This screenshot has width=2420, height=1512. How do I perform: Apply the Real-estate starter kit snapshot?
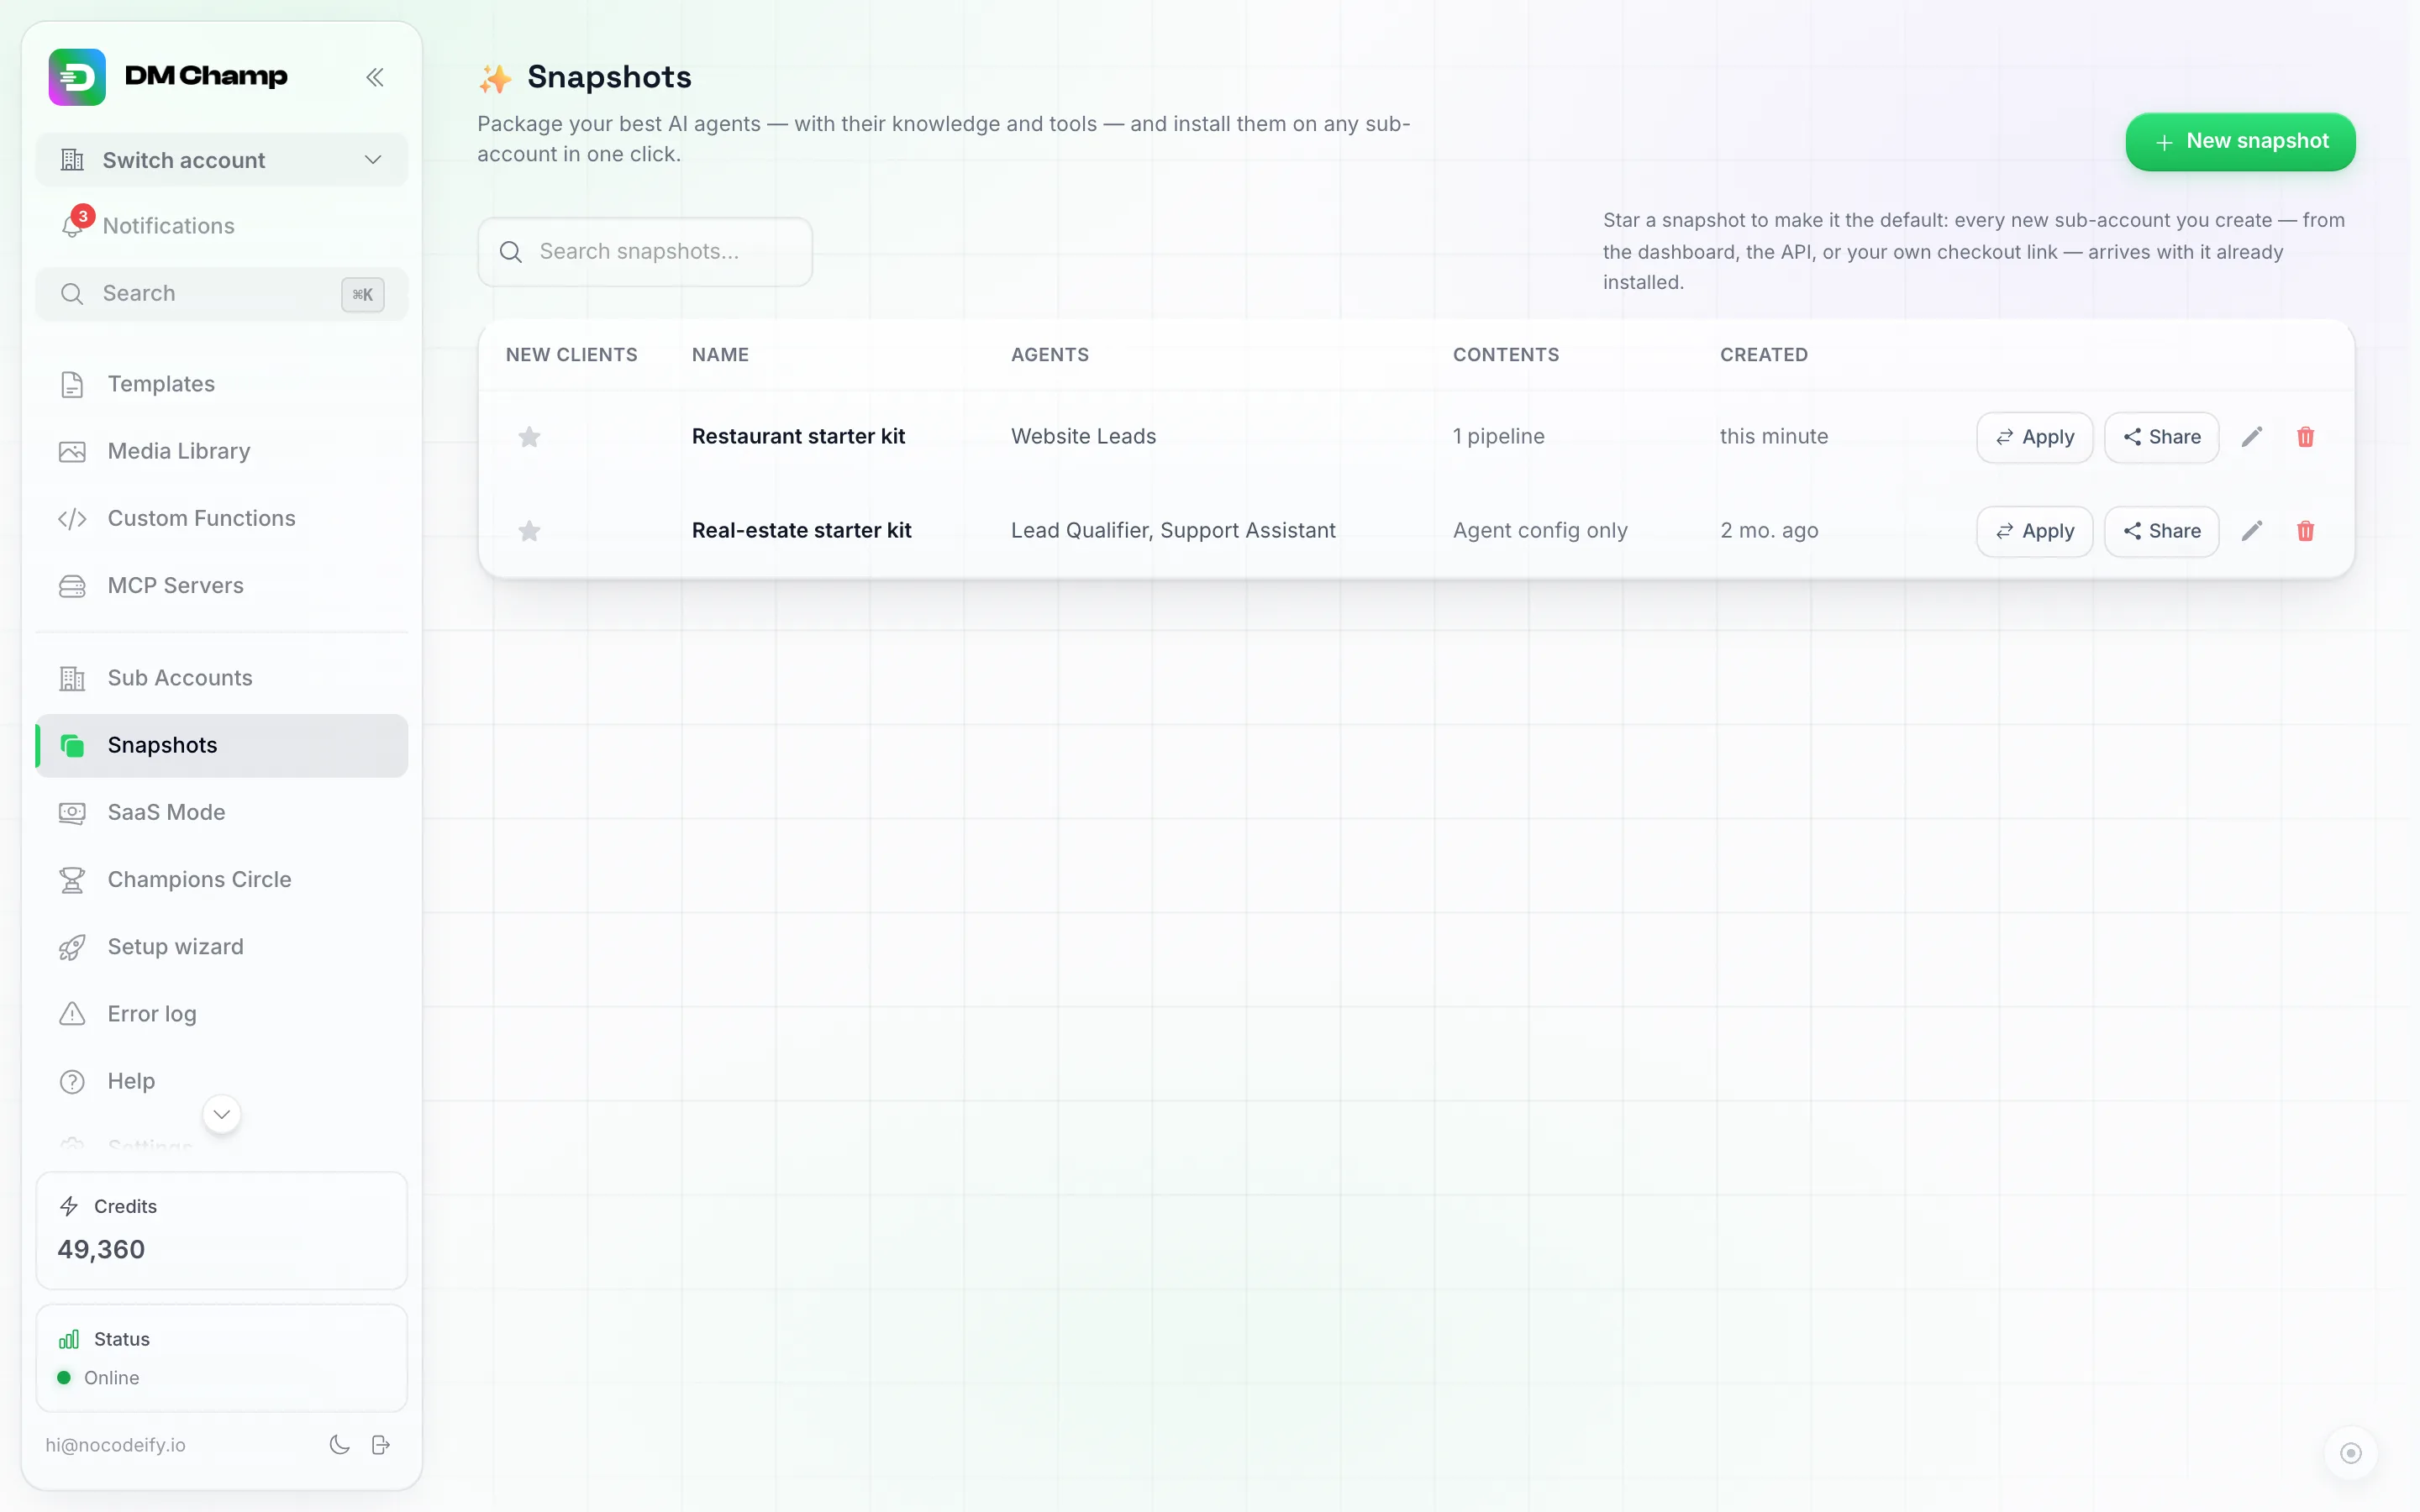(x=2034, y=531)
